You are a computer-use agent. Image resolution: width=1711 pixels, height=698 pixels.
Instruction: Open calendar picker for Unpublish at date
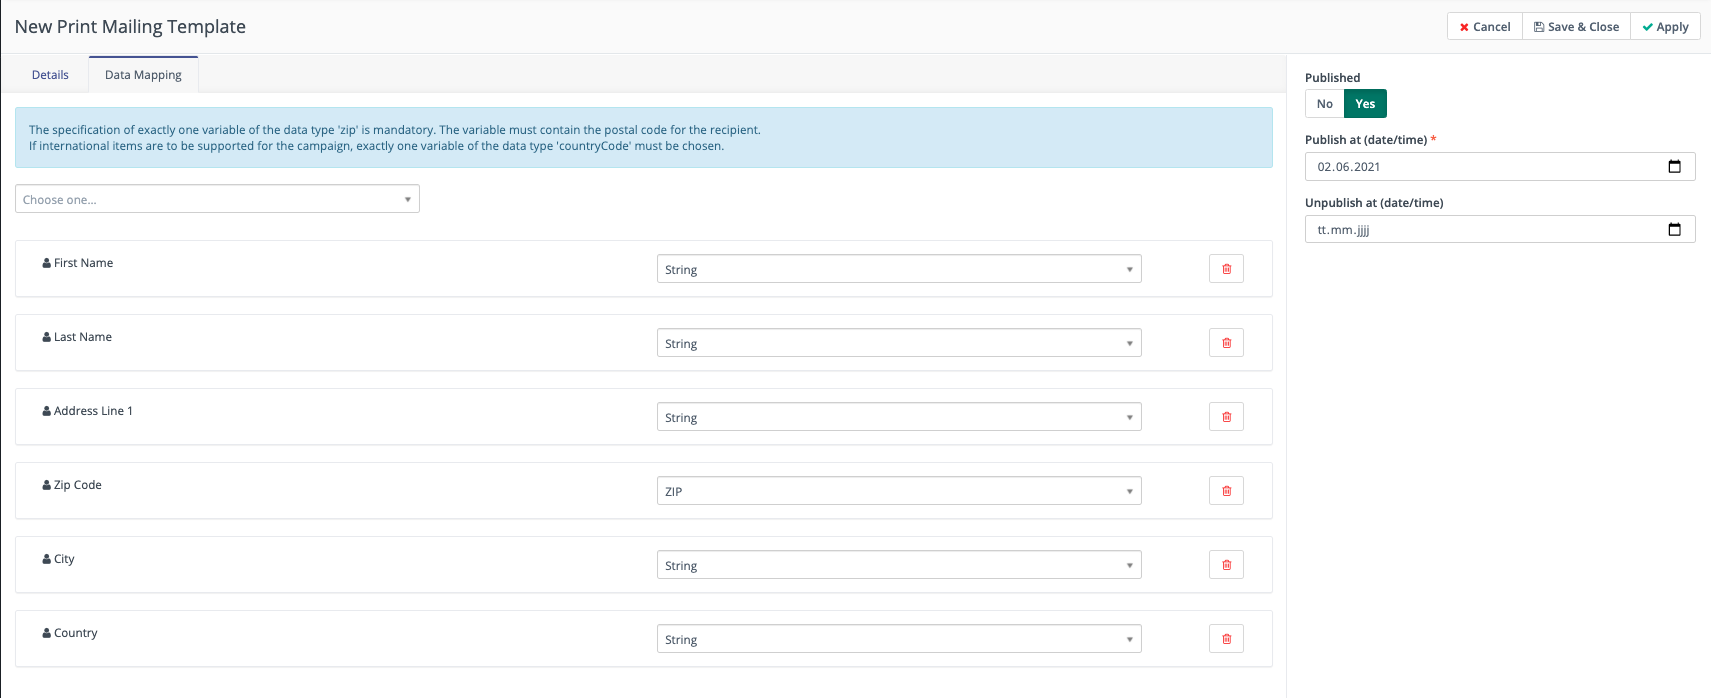(x=1674, y=230)
